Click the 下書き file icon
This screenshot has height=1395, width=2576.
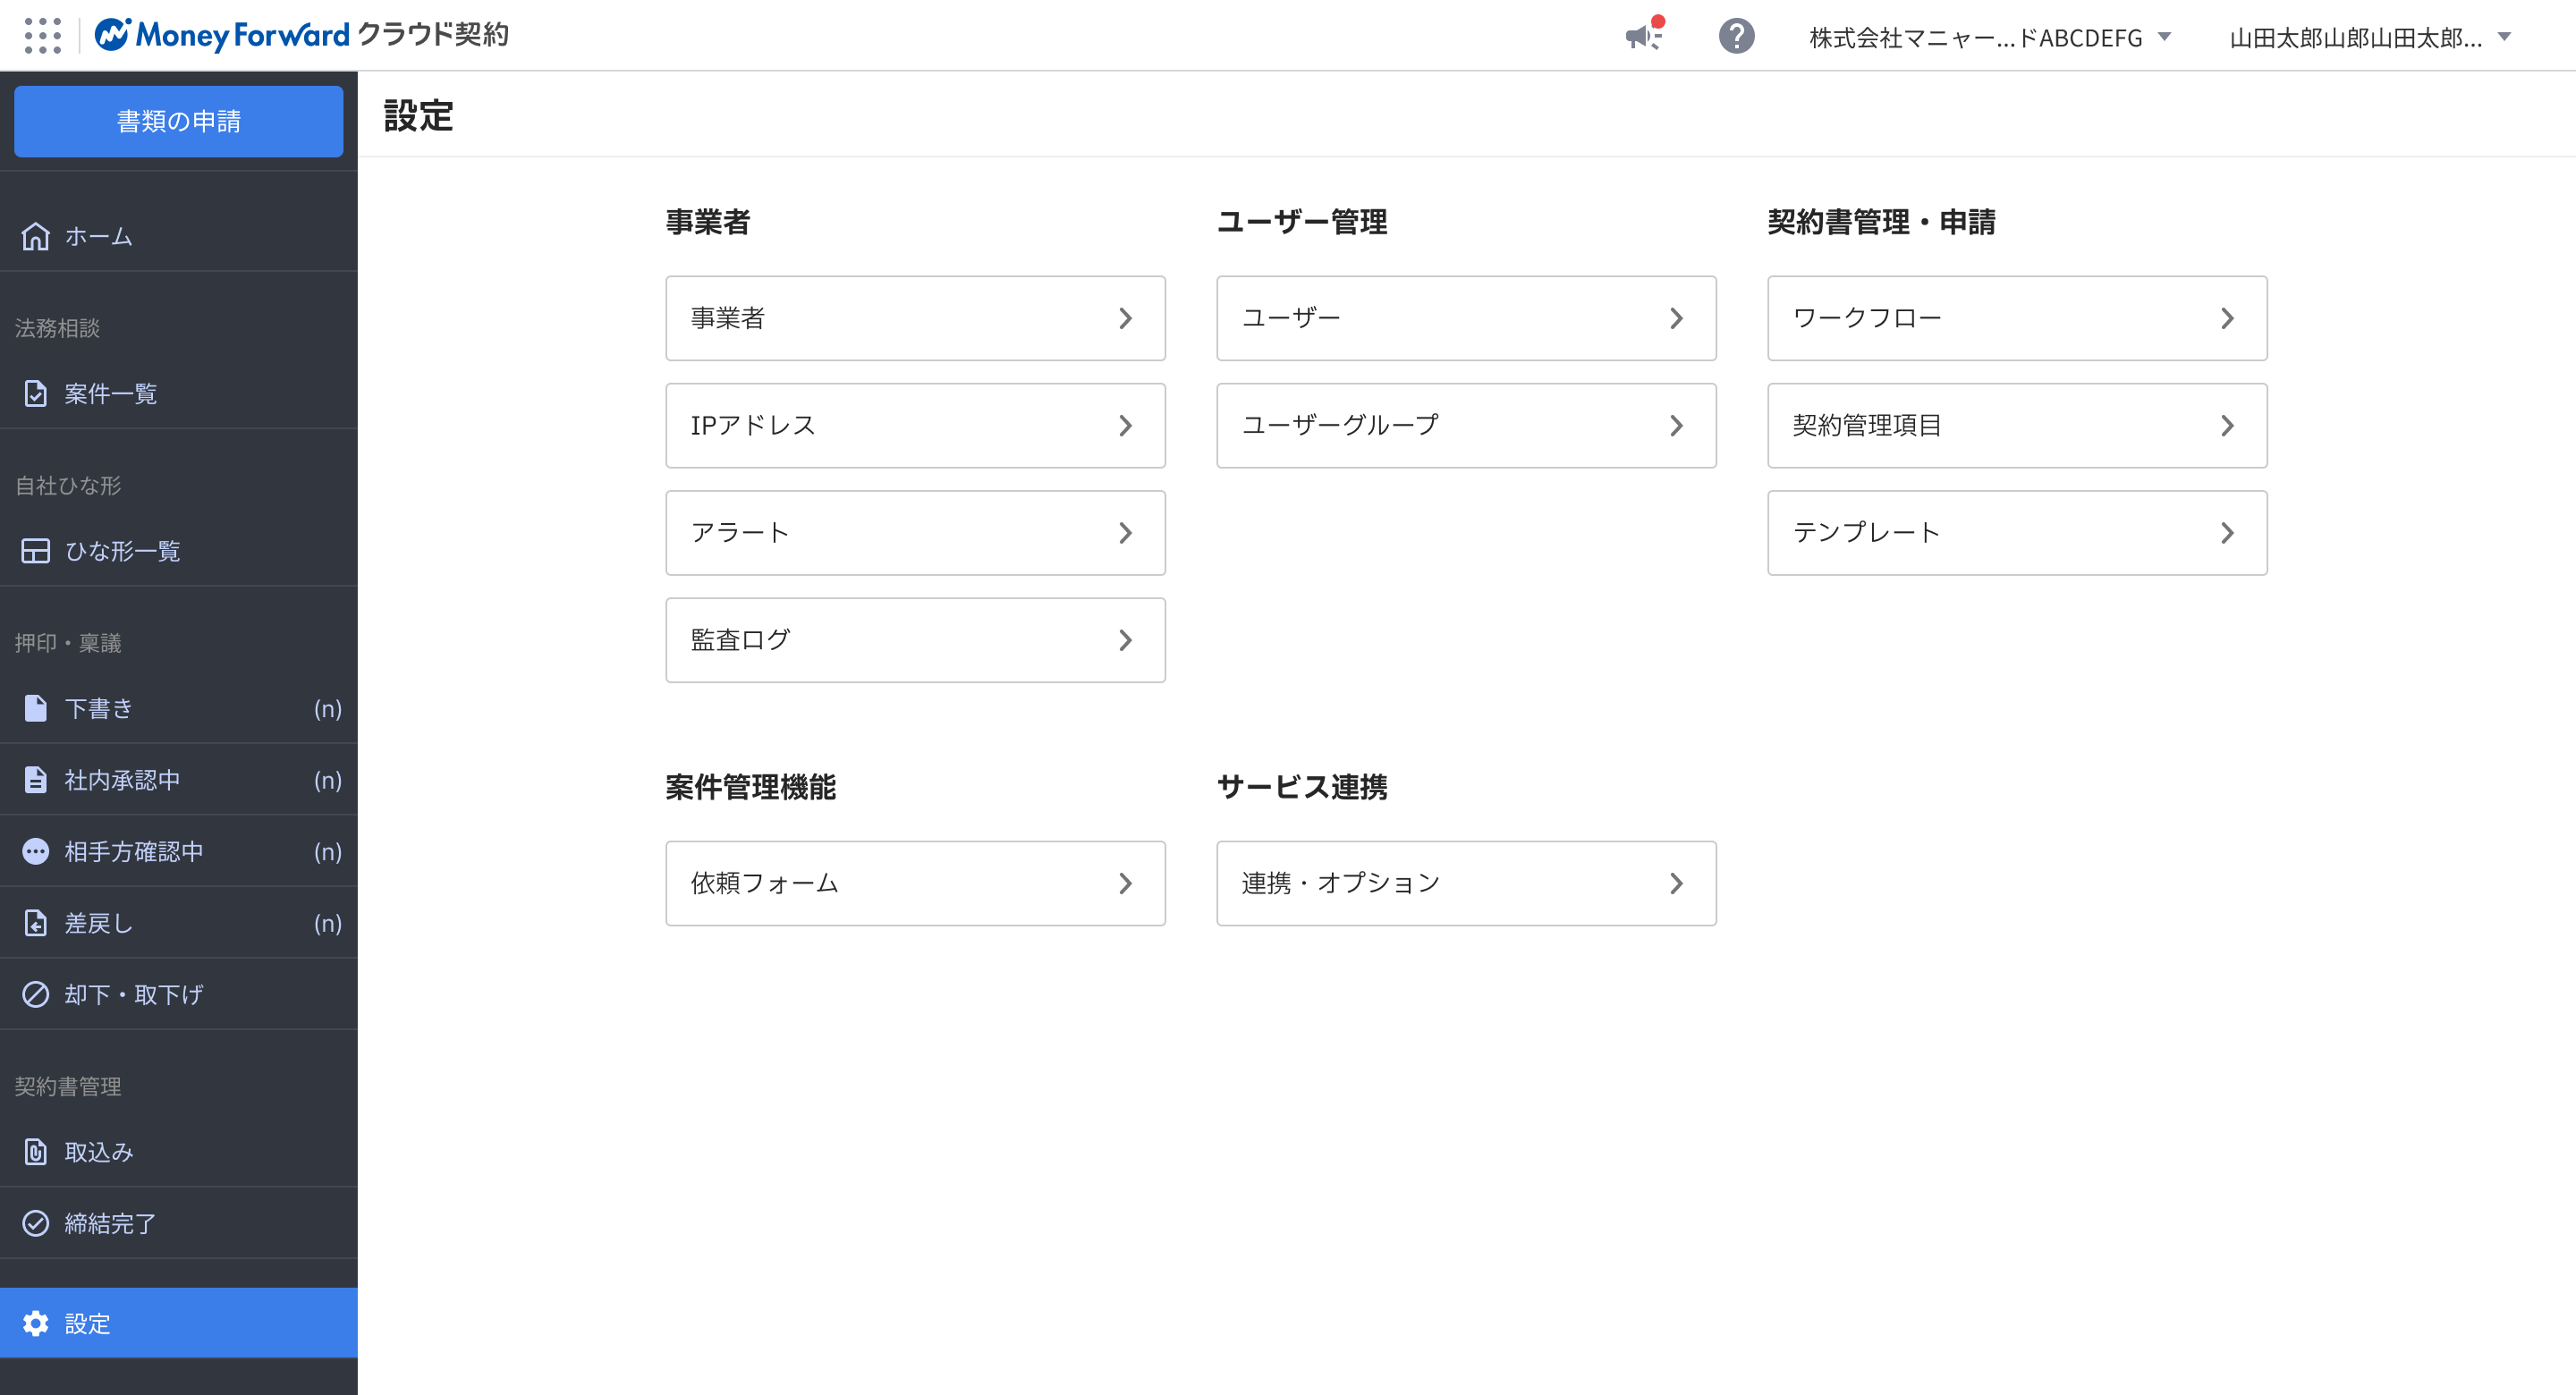(36, 708)
